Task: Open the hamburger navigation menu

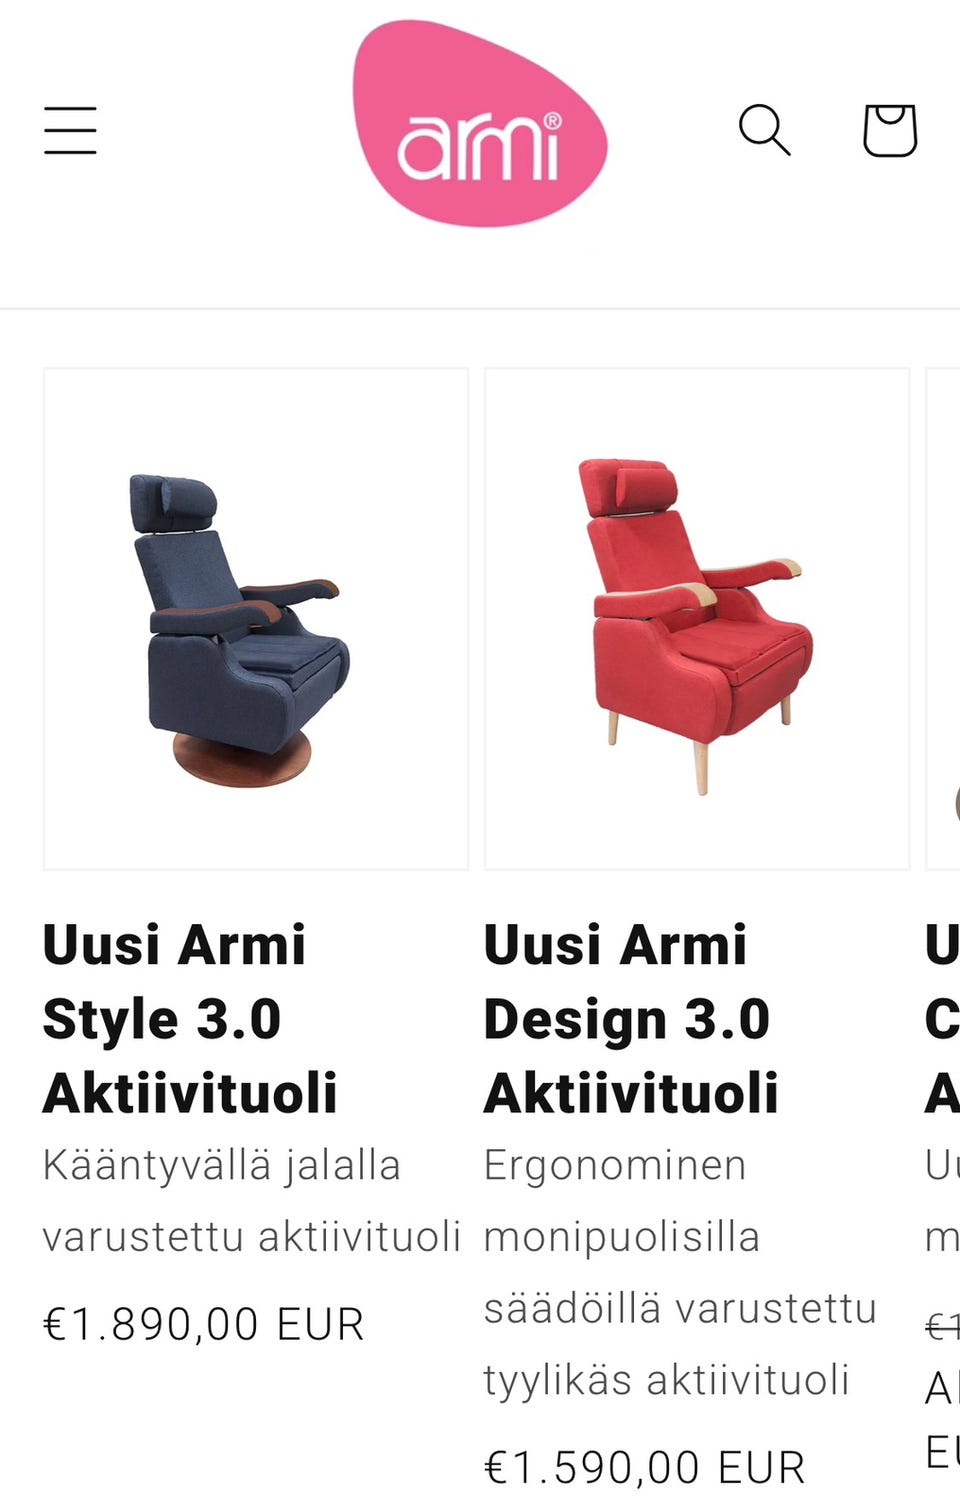Action: tap(70, 130)
